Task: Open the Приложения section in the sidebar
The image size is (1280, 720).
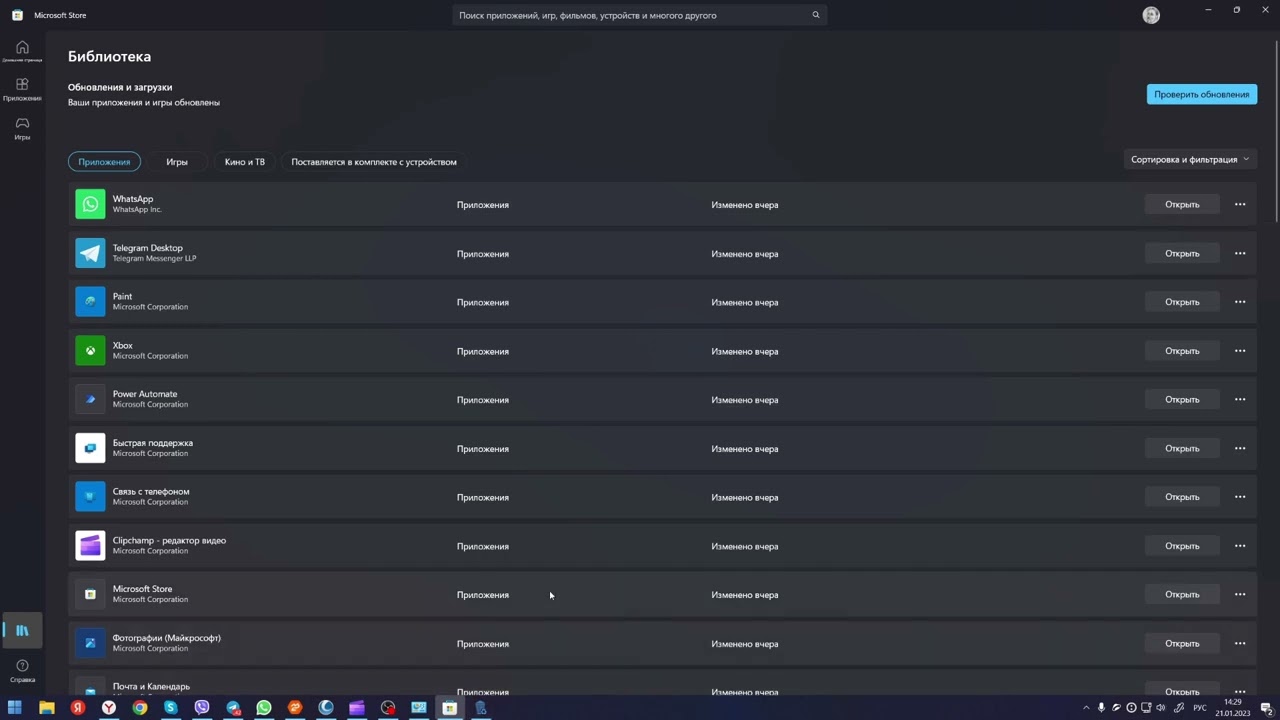Action: pos(22,89)
